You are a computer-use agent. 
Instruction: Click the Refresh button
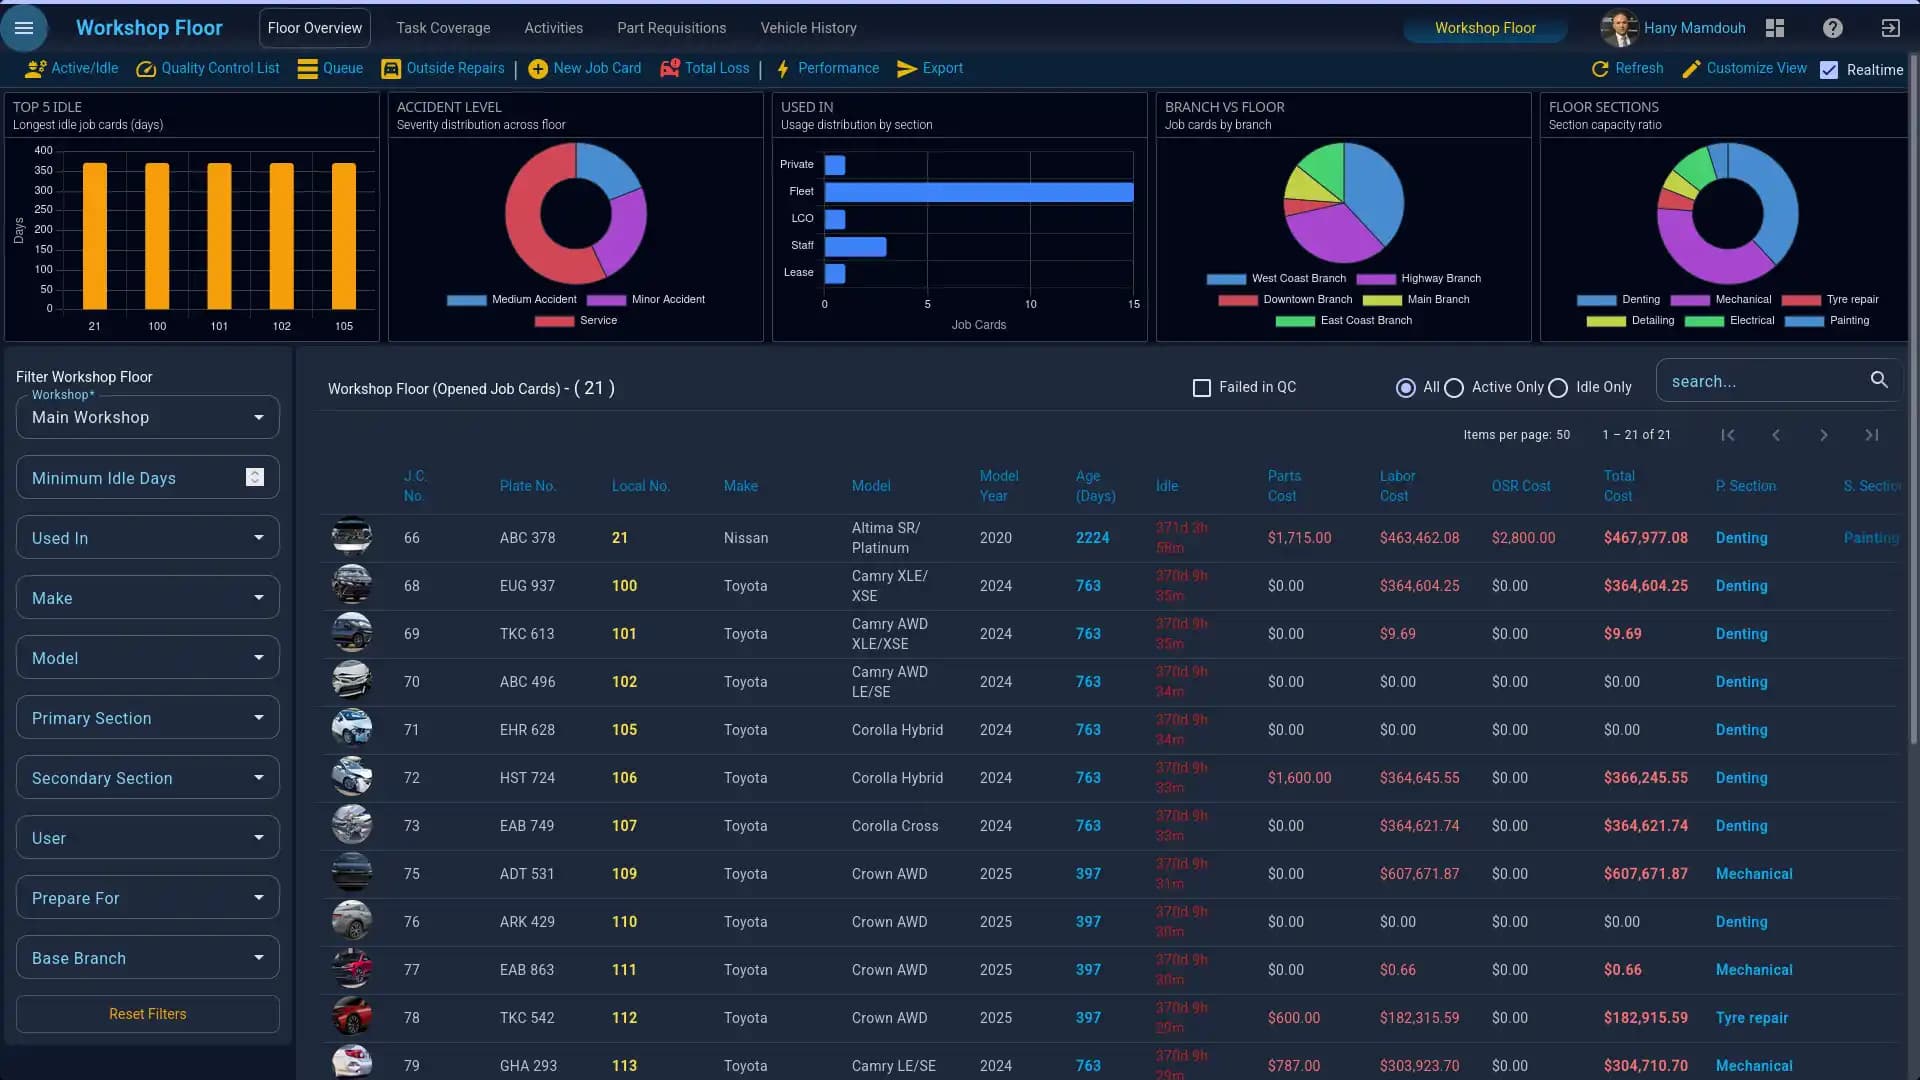point(1627,68)
